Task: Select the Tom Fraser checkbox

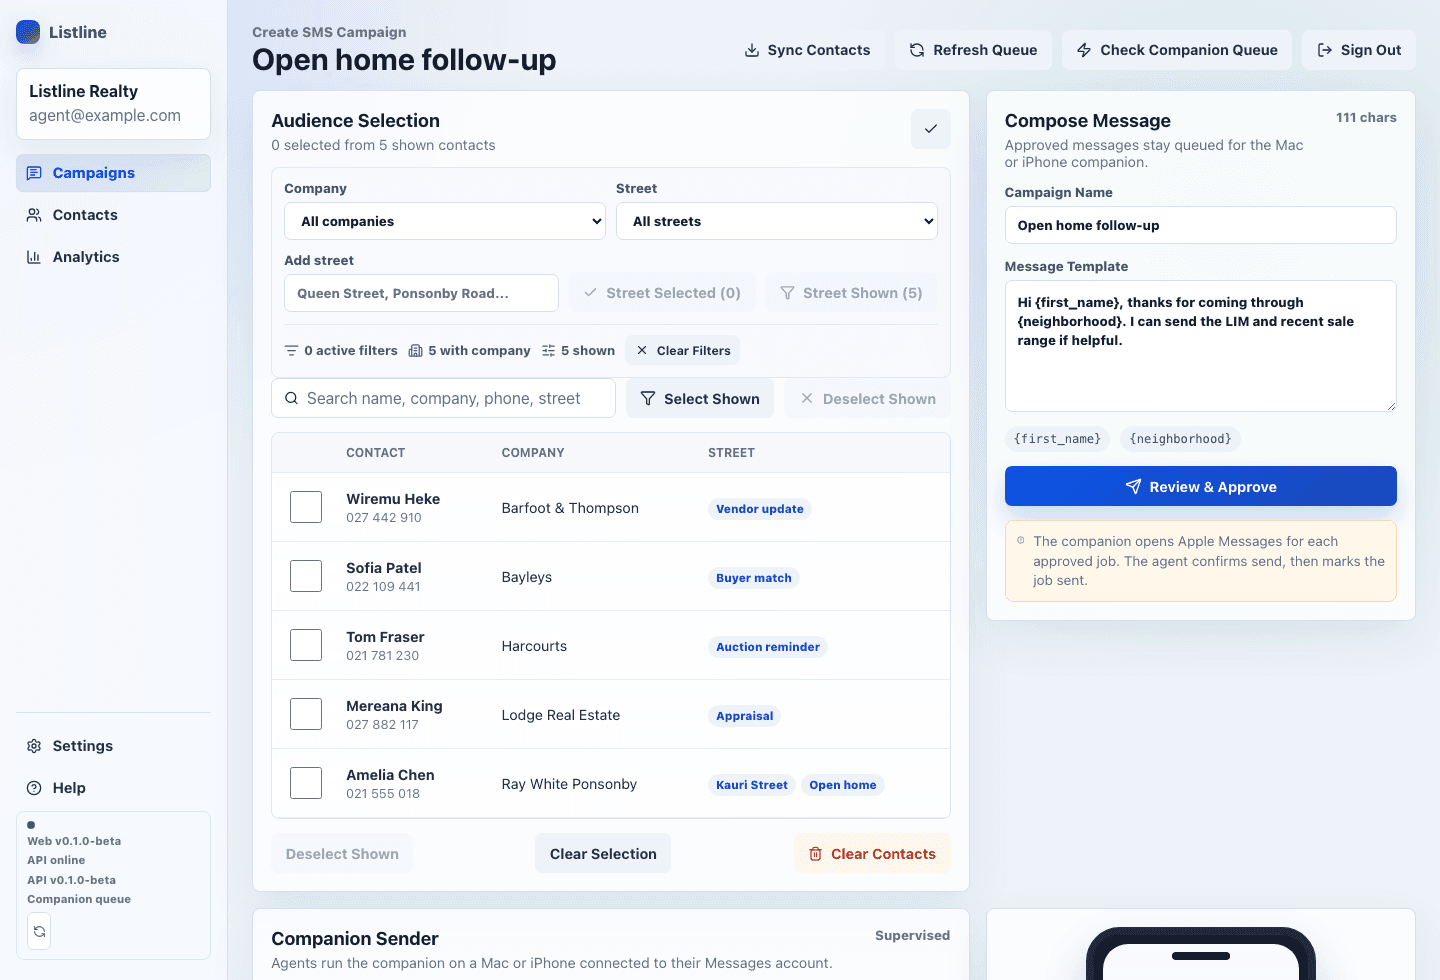Action: pos(306,645)
